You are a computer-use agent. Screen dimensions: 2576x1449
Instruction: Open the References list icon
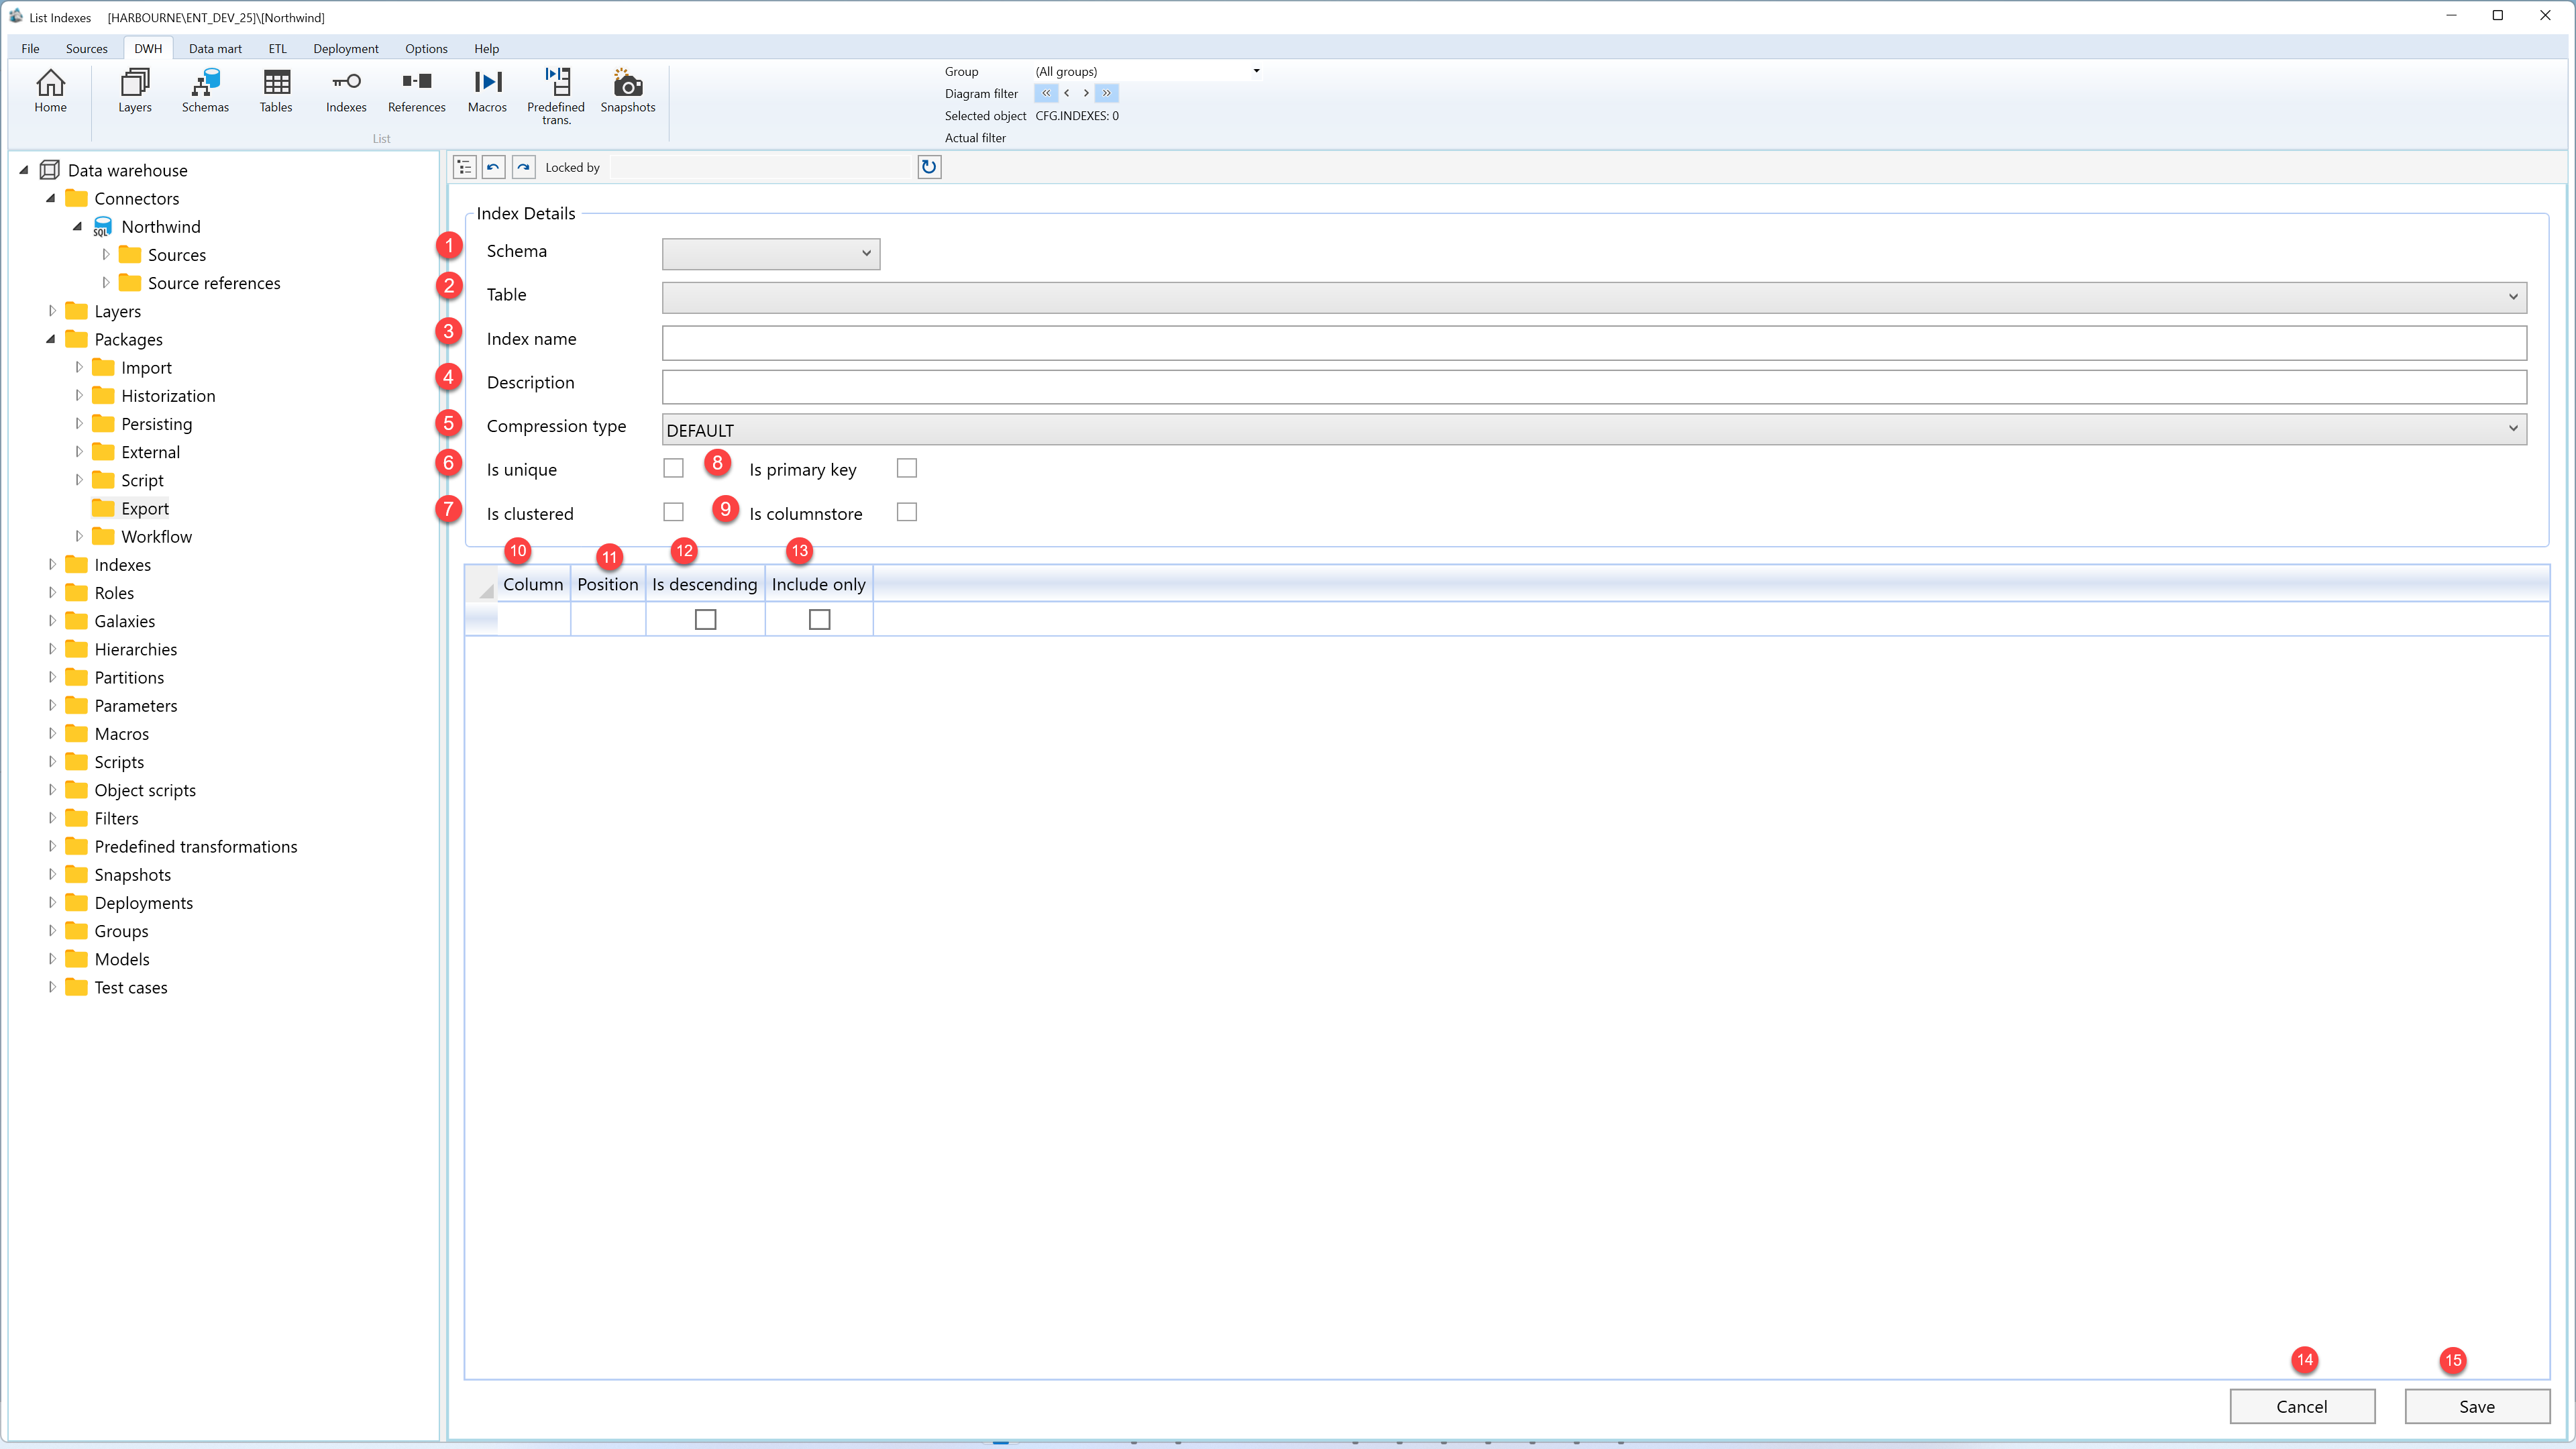tap(416, 91)
